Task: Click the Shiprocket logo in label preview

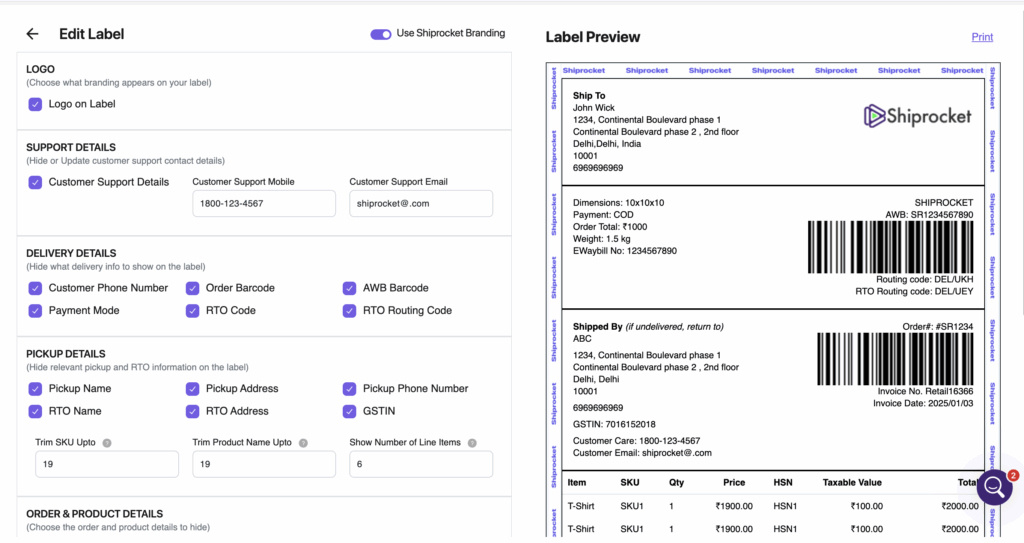Action: [x=917, y=116]
